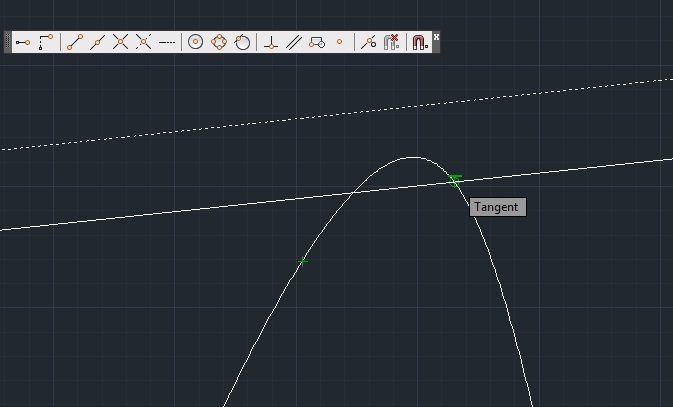
Task: Choose the Snap to Node icon
Action: pos(340,42)
